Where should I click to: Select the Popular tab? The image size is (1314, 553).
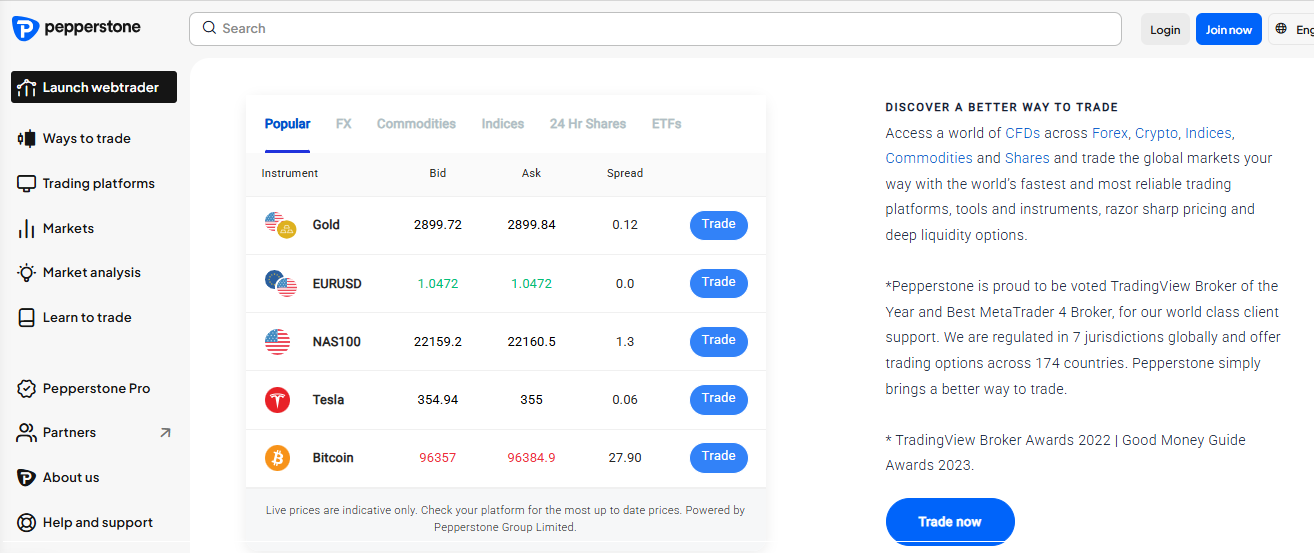287,124
